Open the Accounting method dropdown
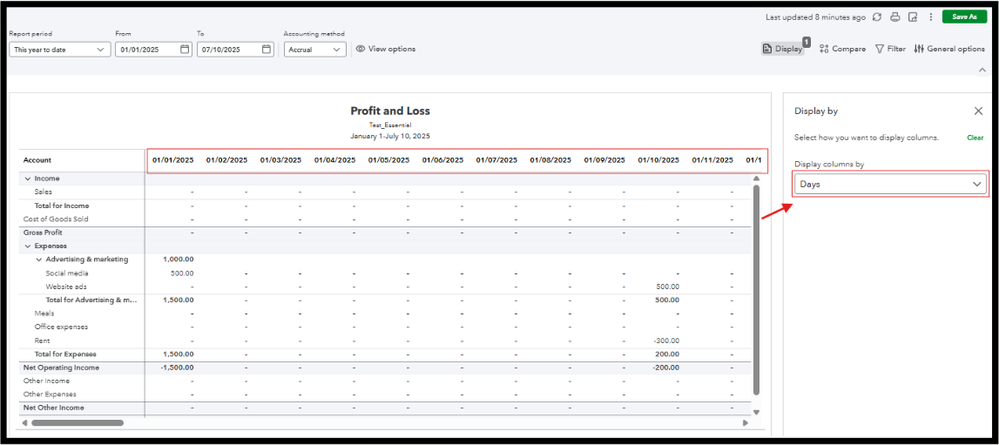 315,49
